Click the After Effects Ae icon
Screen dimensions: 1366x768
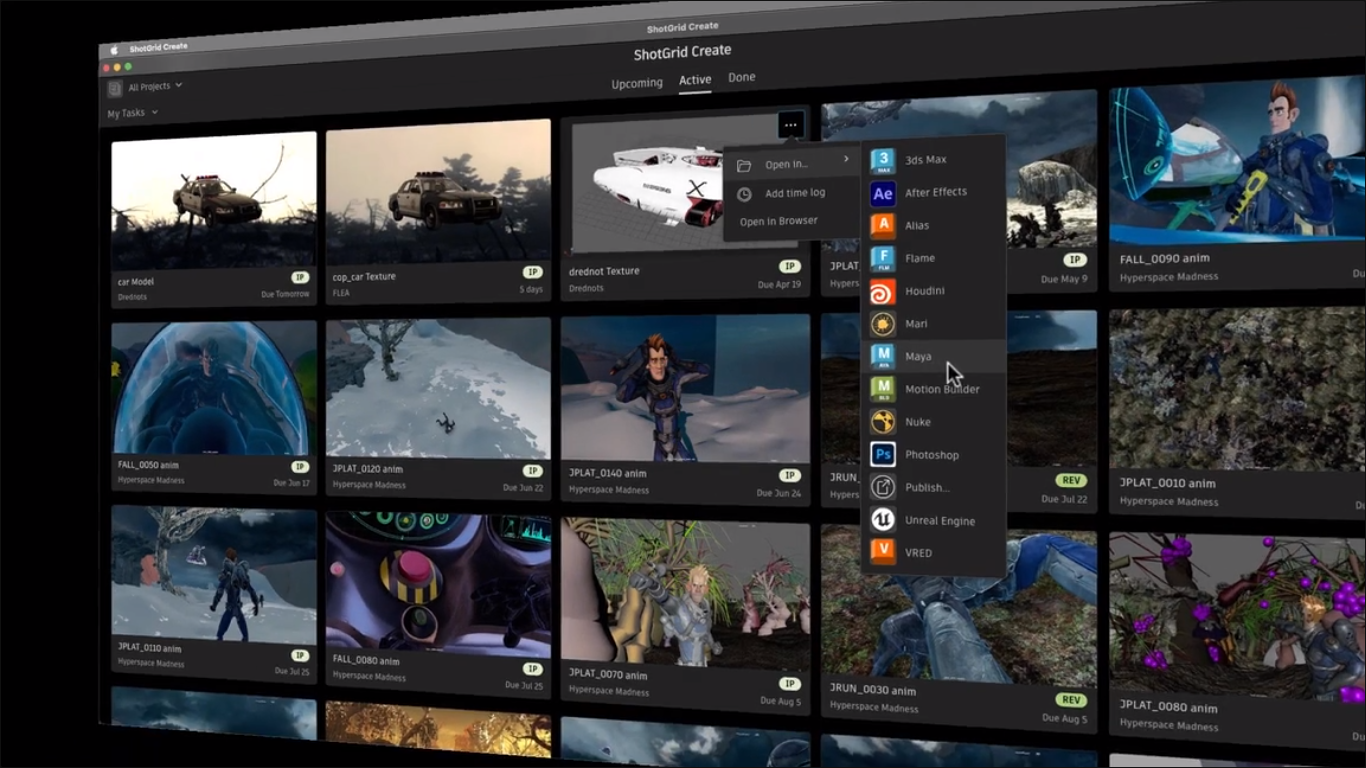[882, 193]
